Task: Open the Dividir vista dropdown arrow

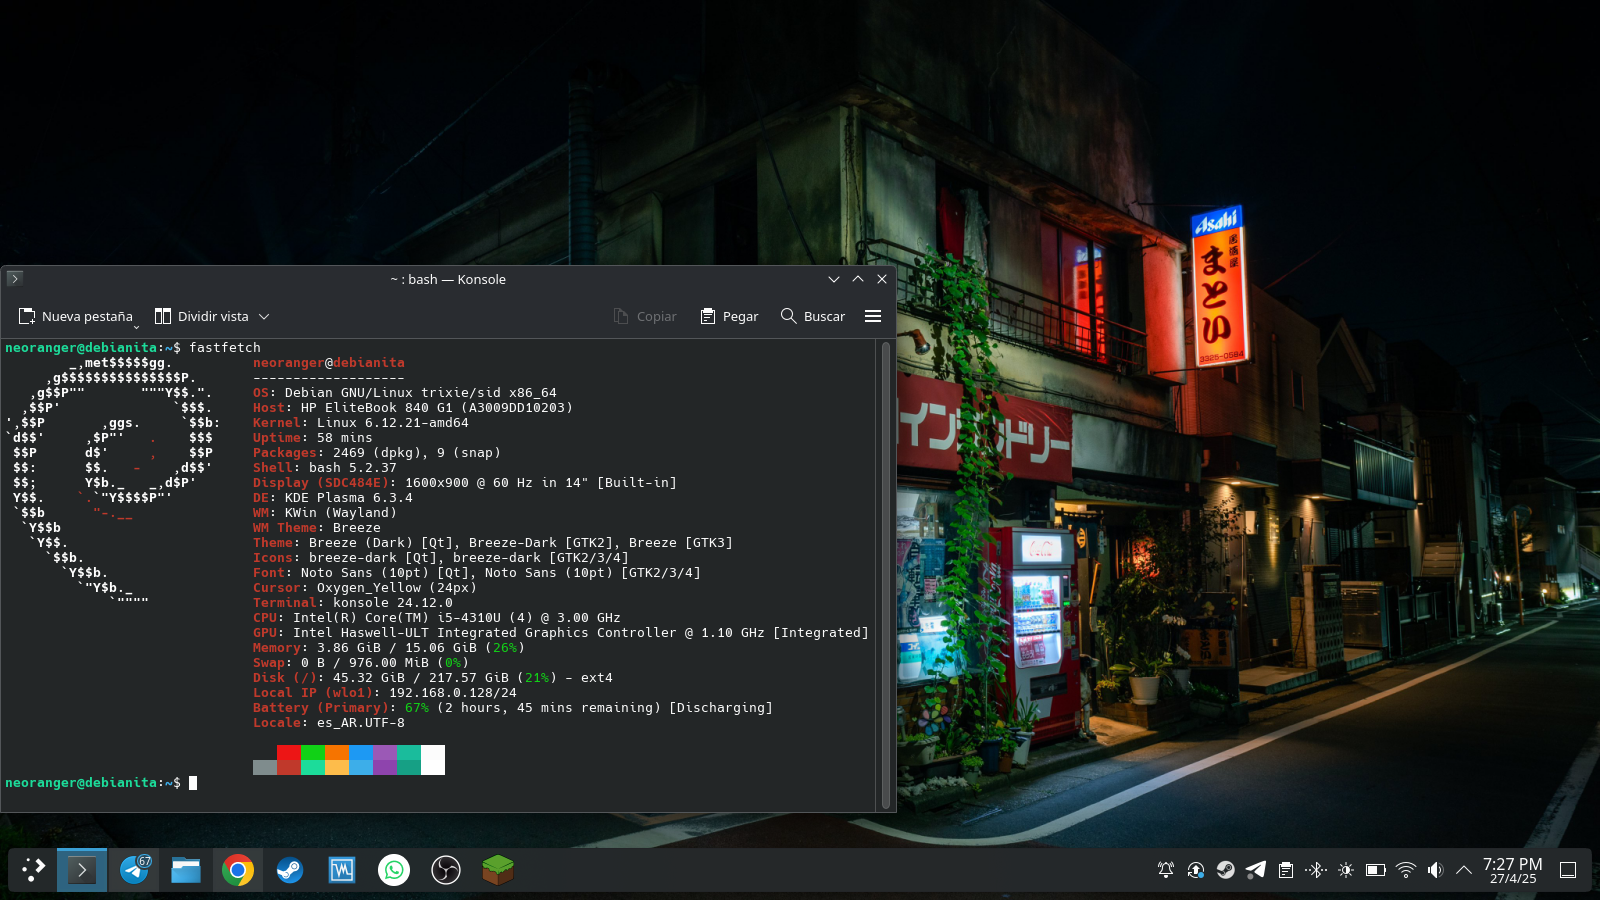Action: pyautogui.click(x=263, y=316)
